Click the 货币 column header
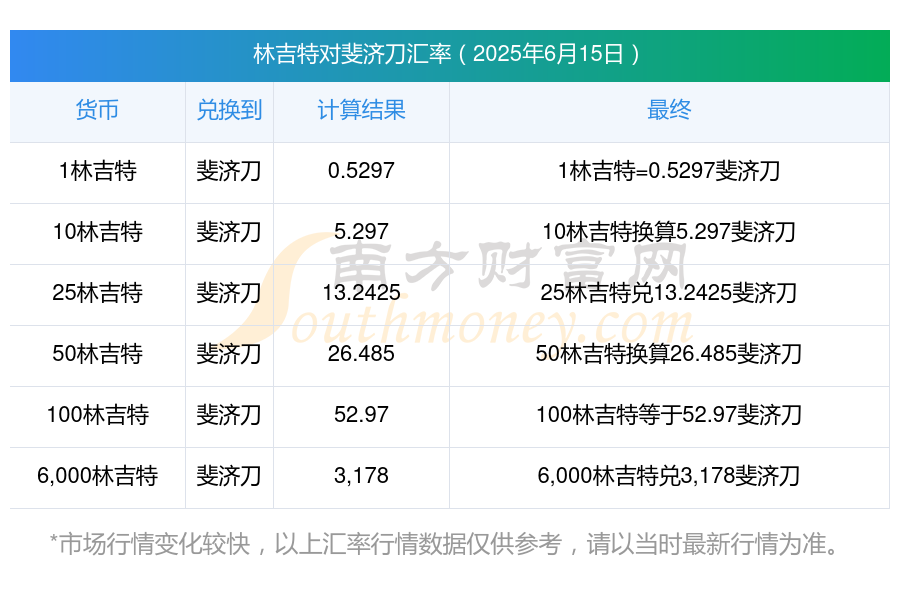This screenshot has height=600, width=900. click(x=97, y=110)
